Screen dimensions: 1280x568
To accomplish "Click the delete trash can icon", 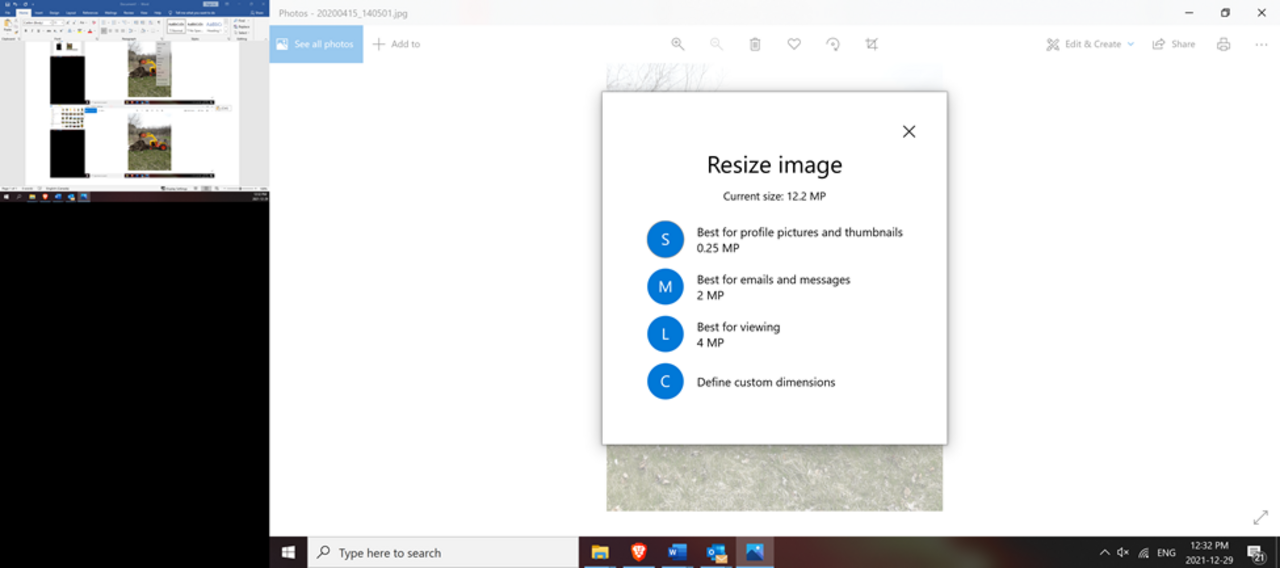I will tap(755, 44).
